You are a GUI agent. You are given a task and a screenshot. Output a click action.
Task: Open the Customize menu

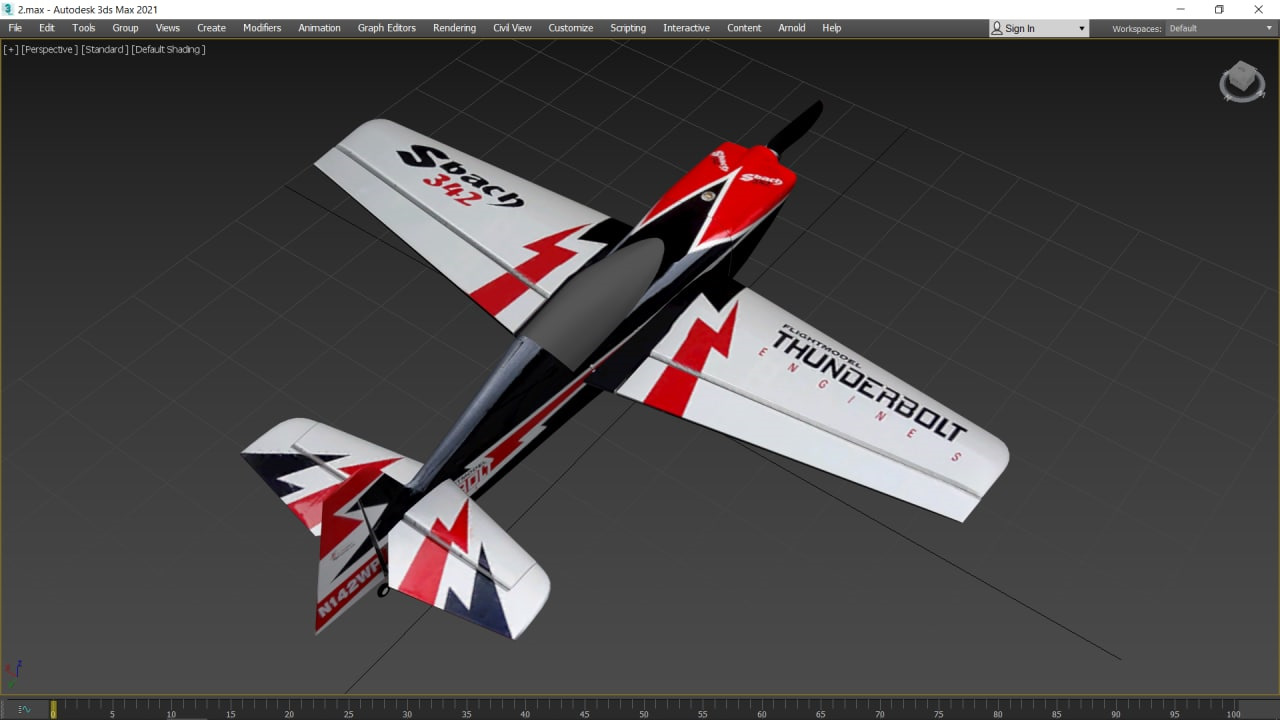(571, 28)
